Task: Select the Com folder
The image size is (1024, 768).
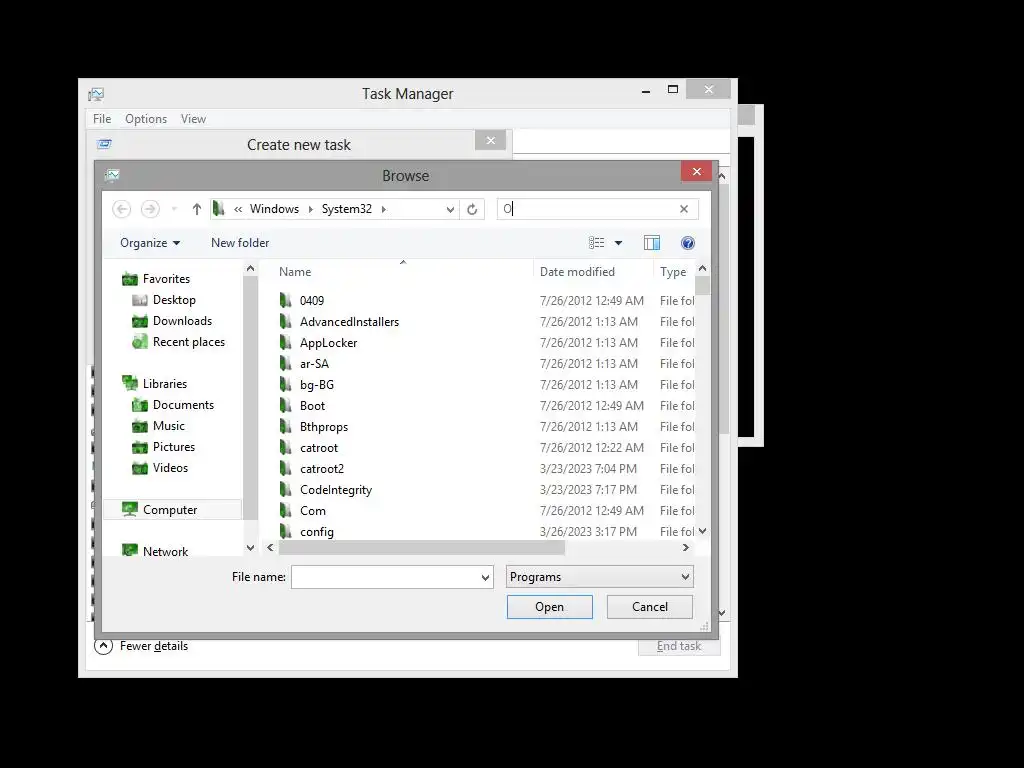Action: click(x=313, y=511)
